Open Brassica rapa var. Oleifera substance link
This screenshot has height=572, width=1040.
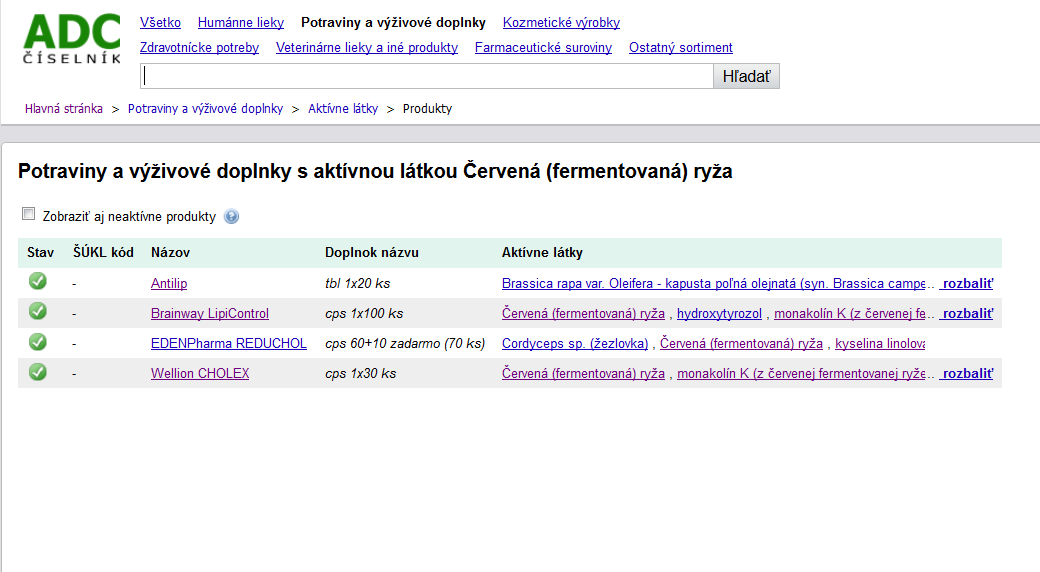coord(714,283)
